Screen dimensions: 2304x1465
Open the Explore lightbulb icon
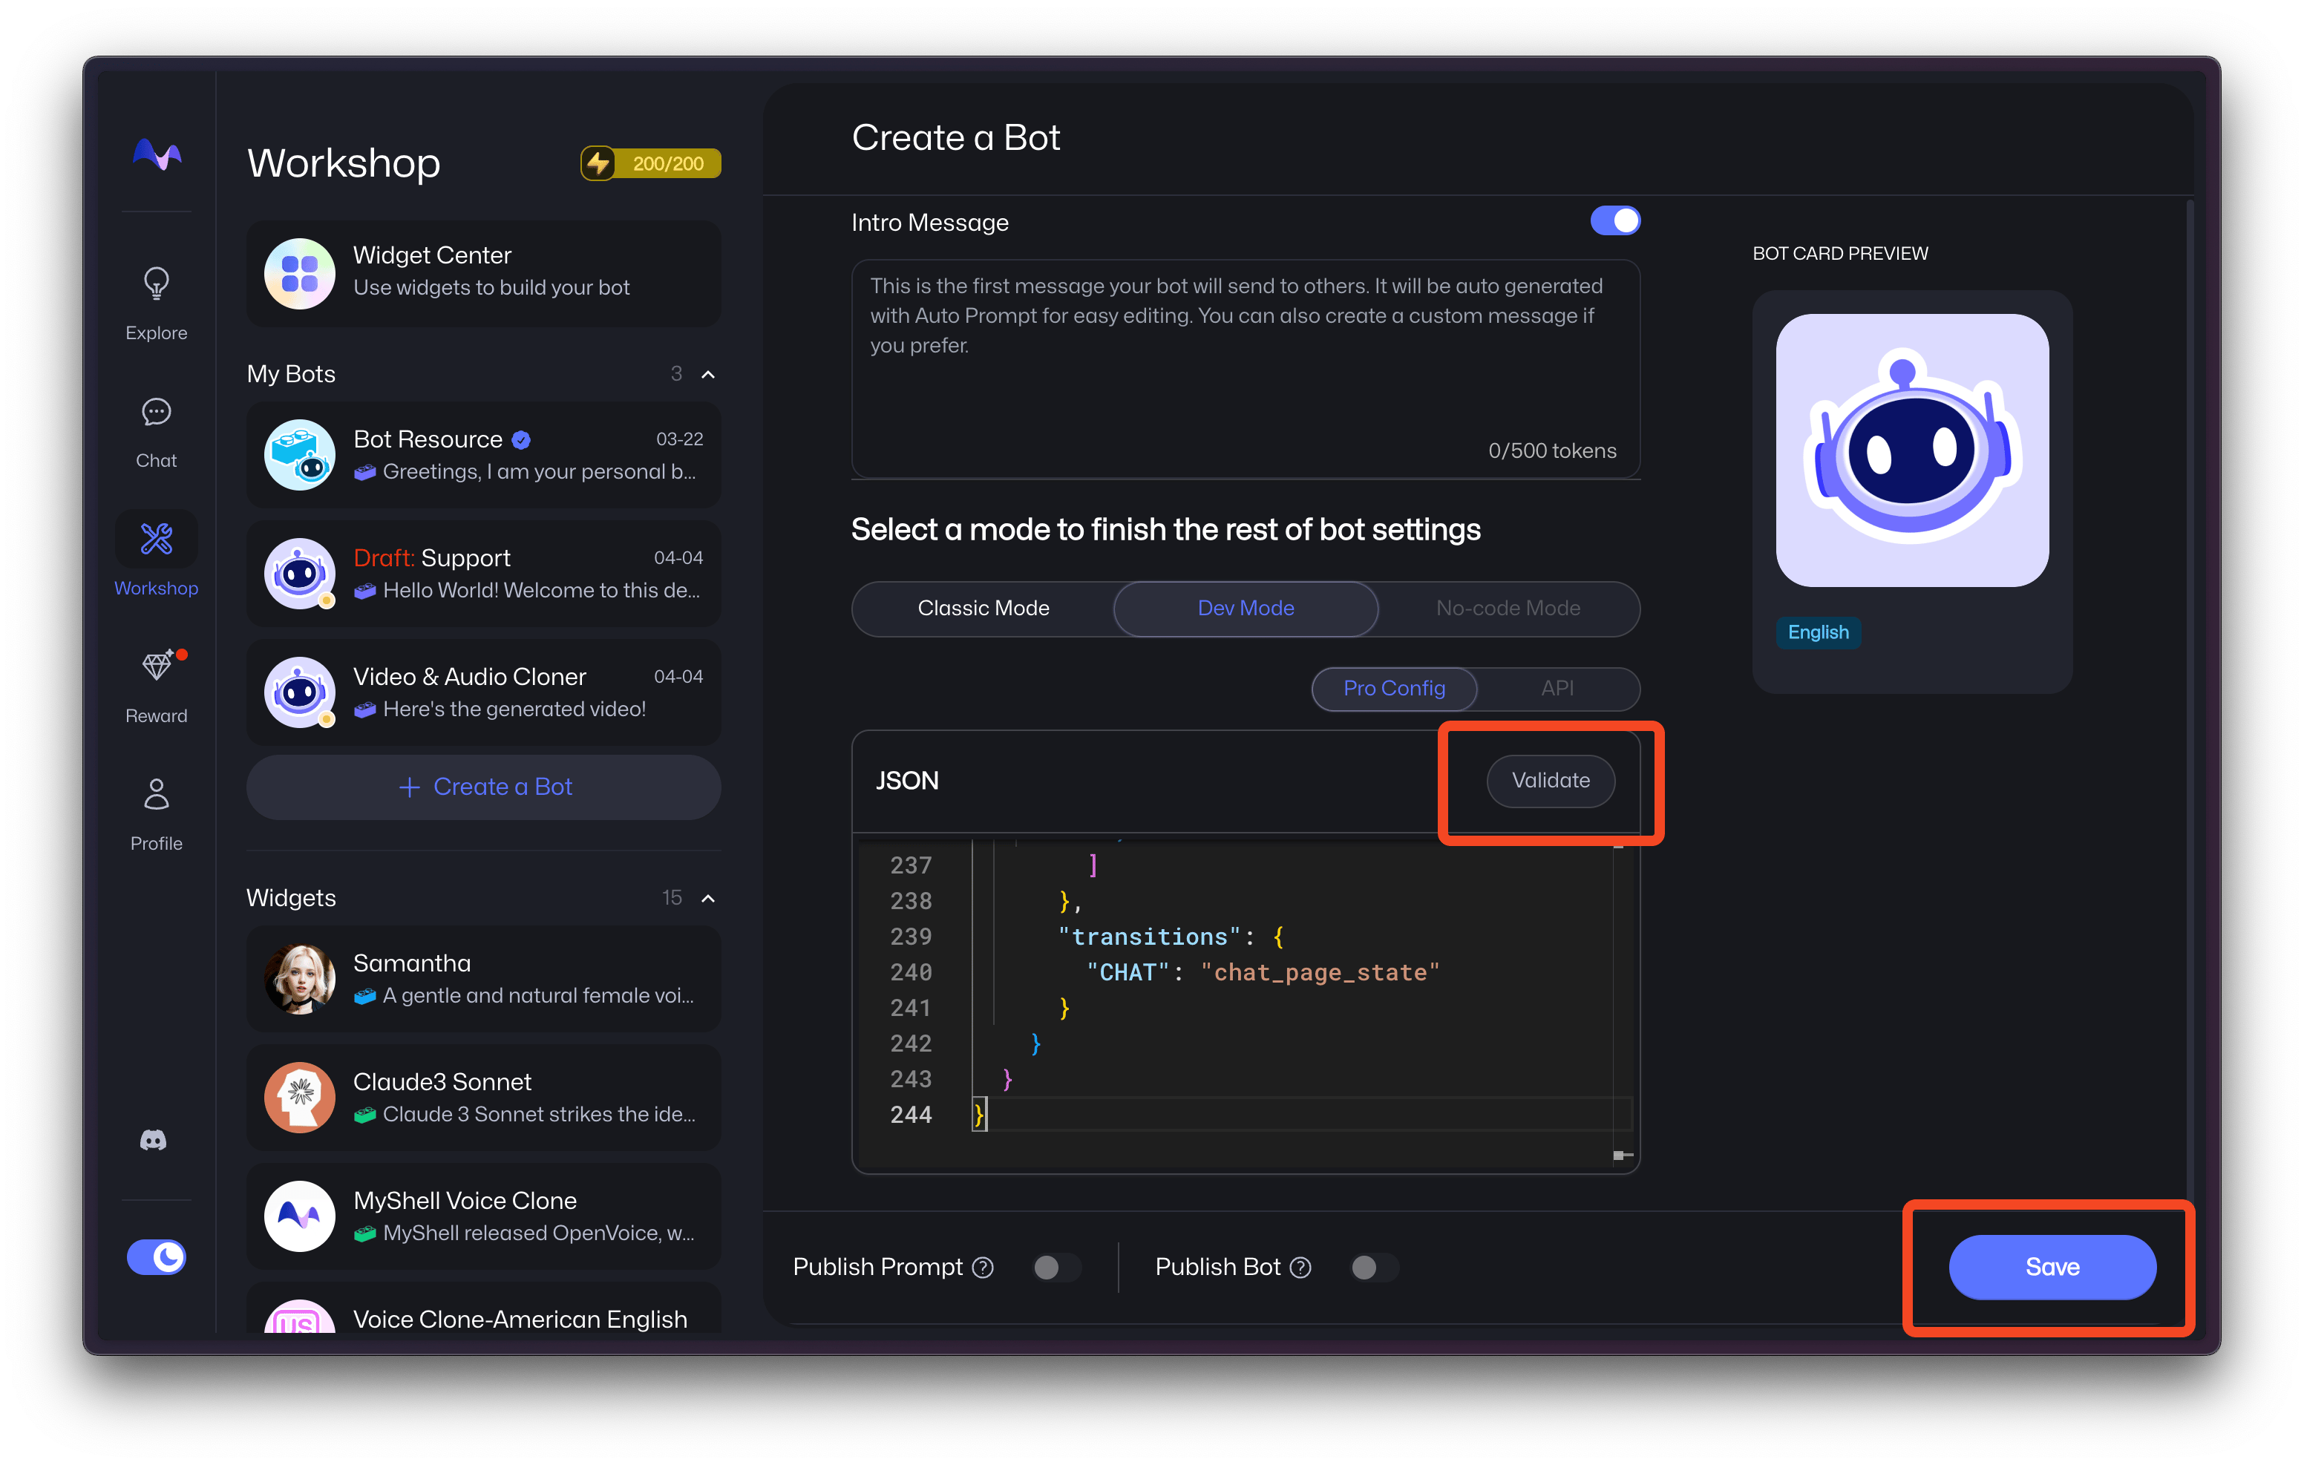(x=156, y=285)
